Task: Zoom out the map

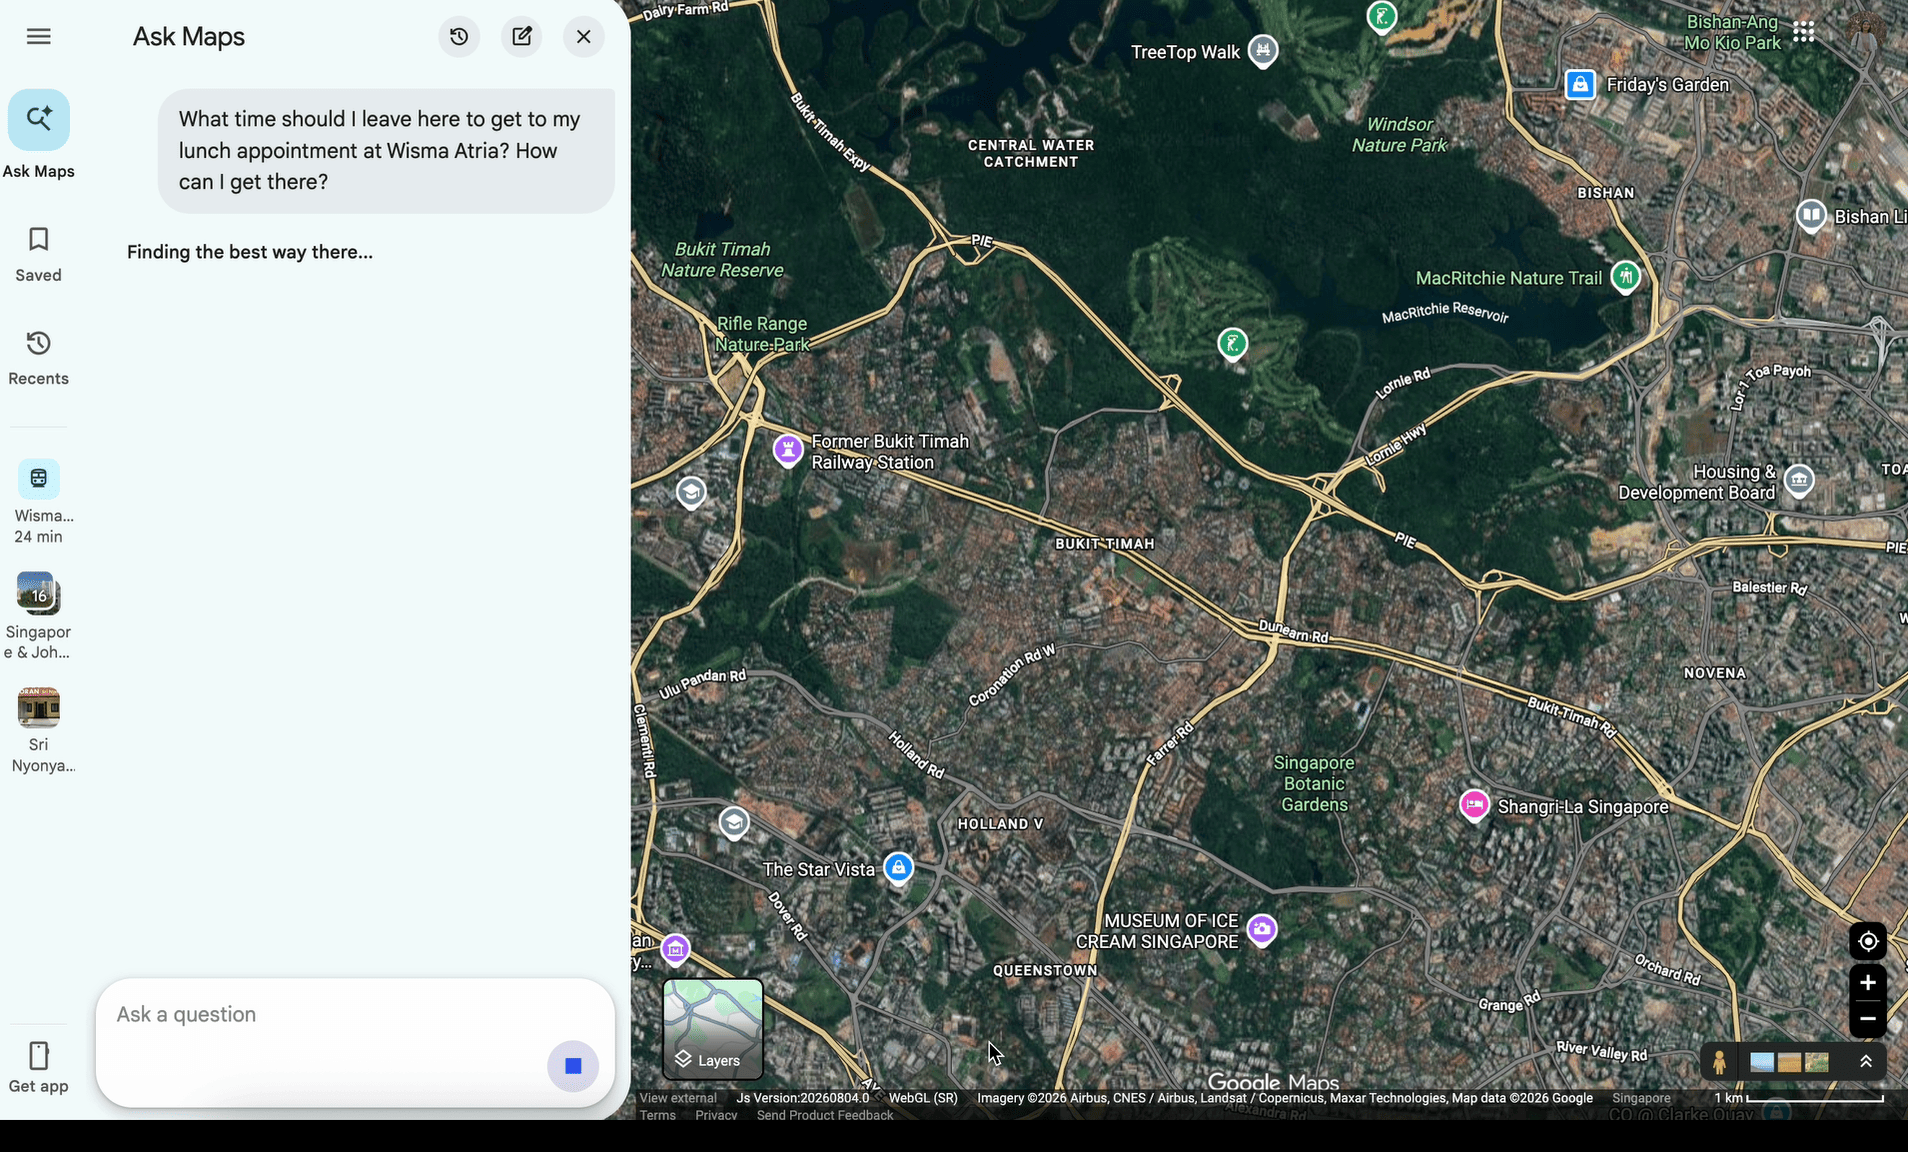Action: tap(1868, 1019)
